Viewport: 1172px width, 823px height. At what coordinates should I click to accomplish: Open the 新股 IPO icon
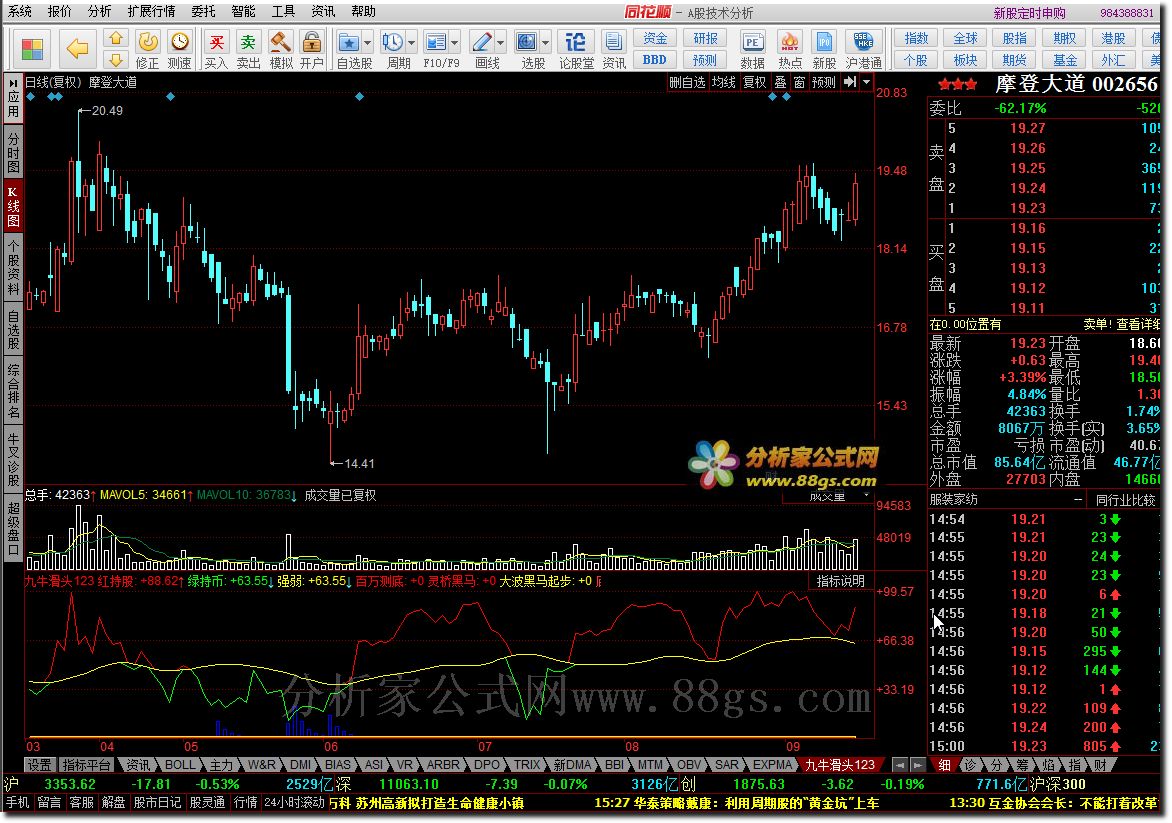[x=824, y=42]
